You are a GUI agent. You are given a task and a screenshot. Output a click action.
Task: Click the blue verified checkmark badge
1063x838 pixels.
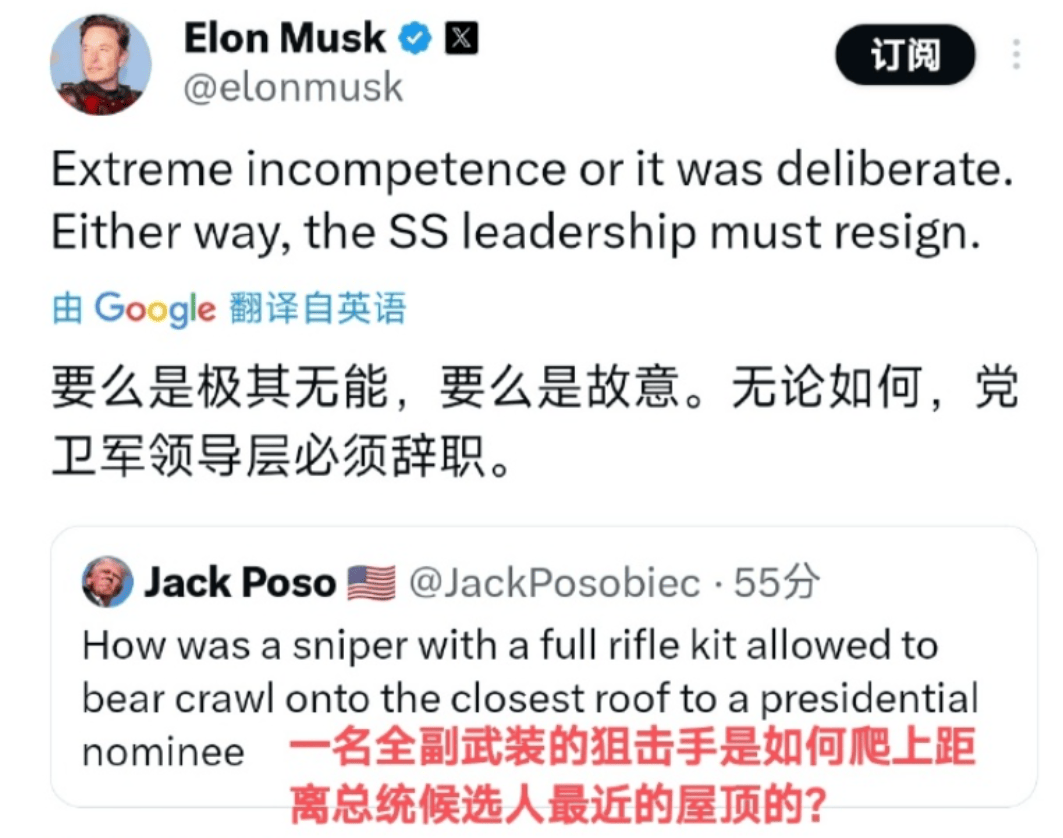tap(415, 40)
